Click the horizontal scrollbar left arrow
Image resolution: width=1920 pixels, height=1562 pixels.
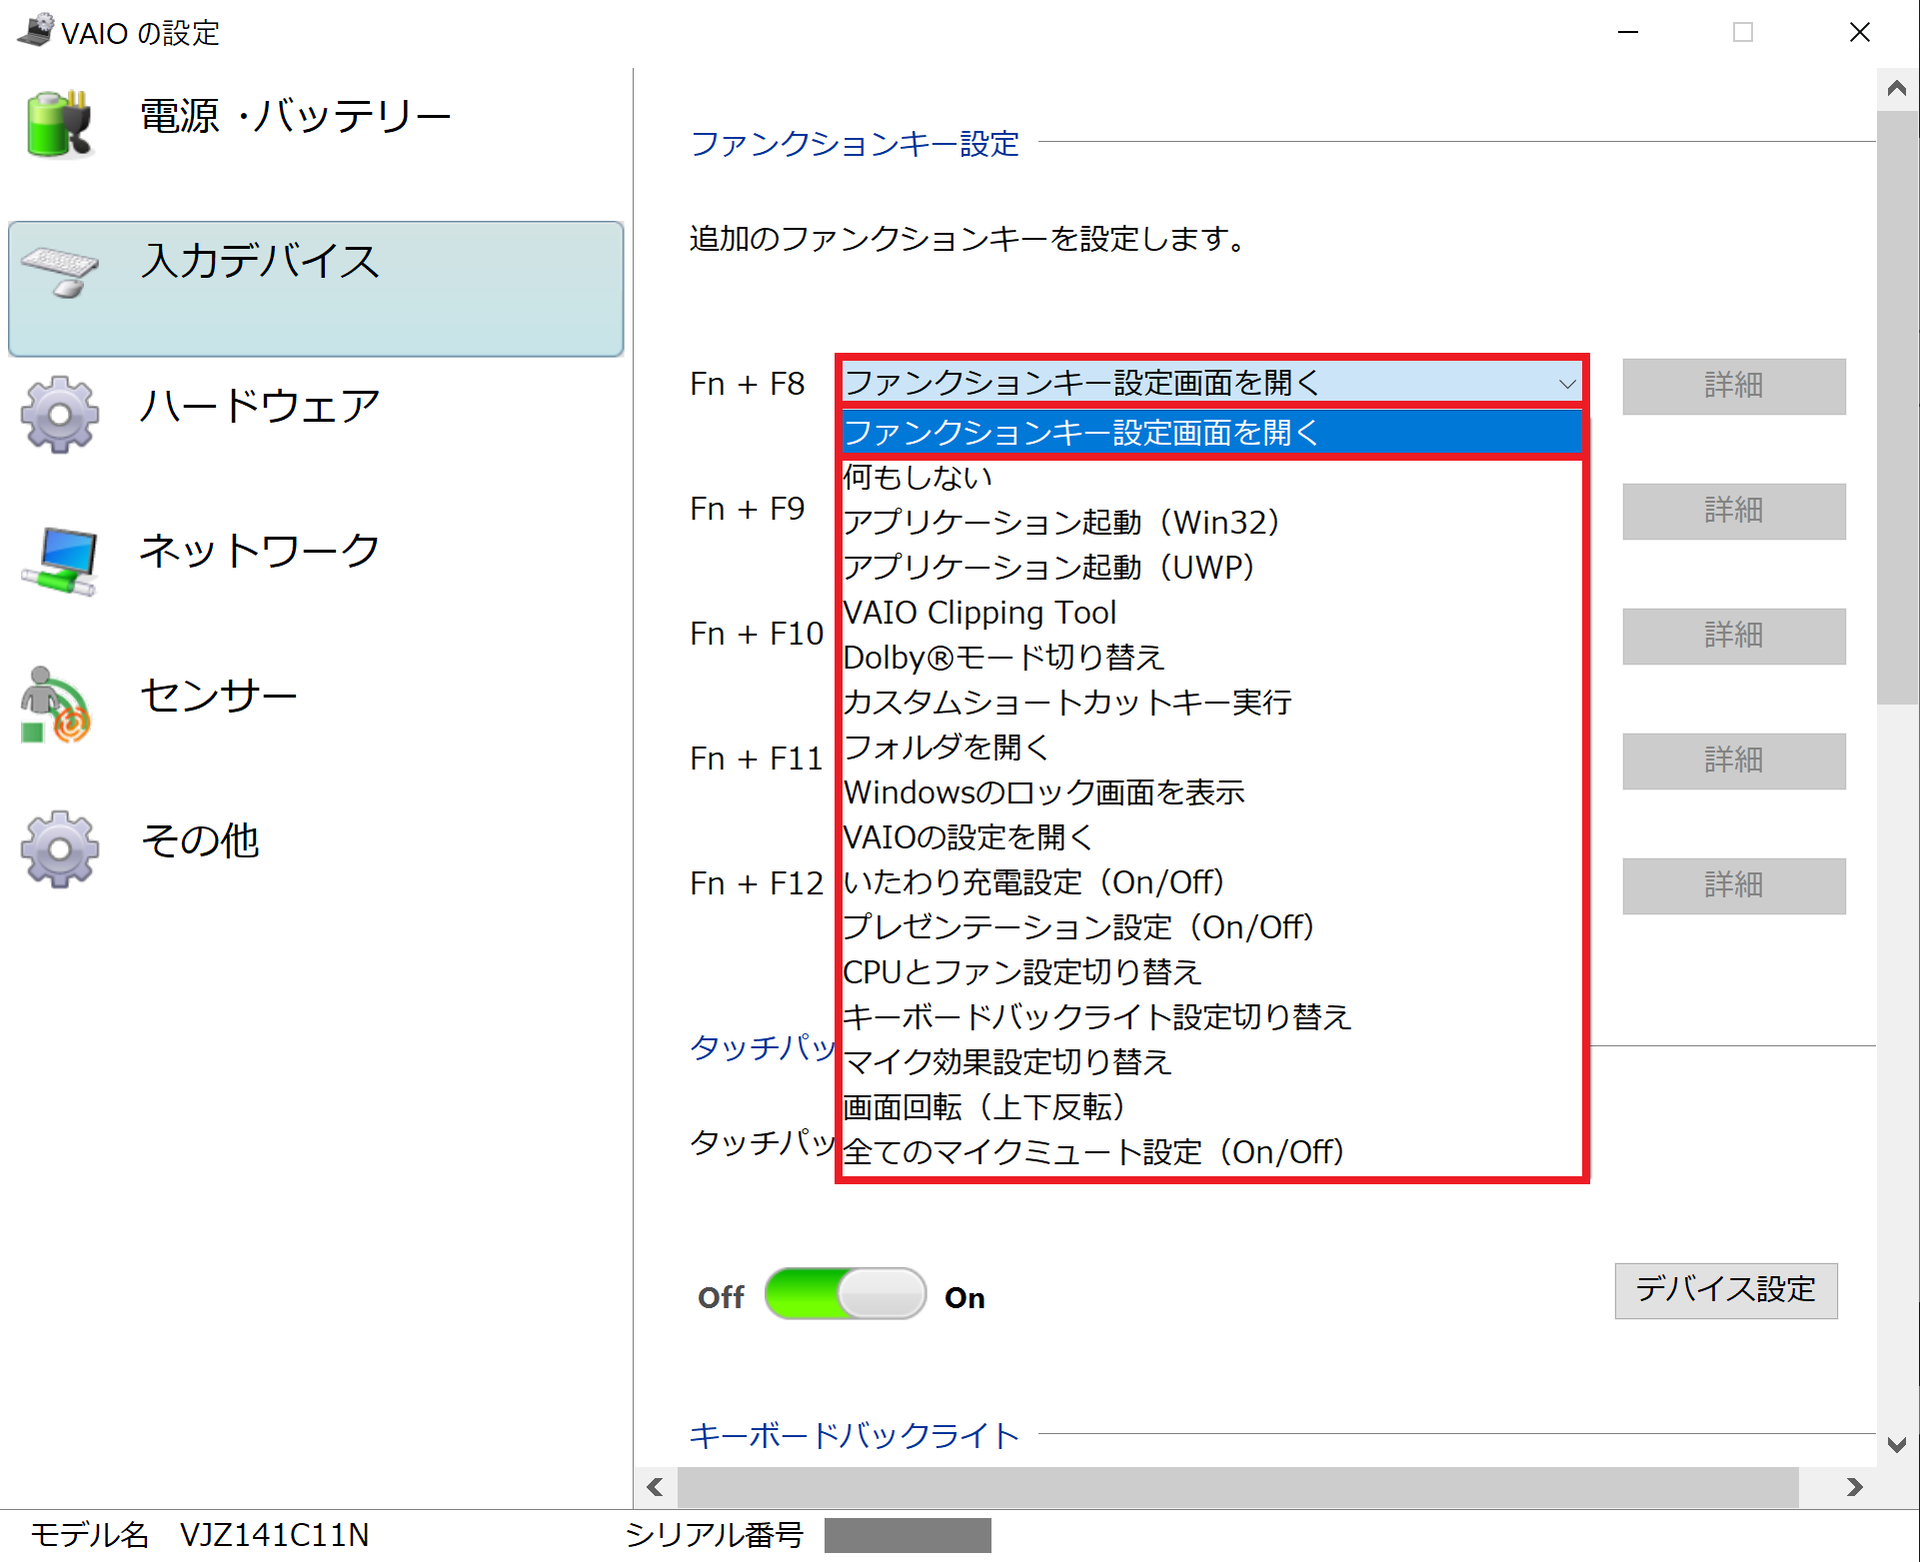click(x=655, y=1487)
